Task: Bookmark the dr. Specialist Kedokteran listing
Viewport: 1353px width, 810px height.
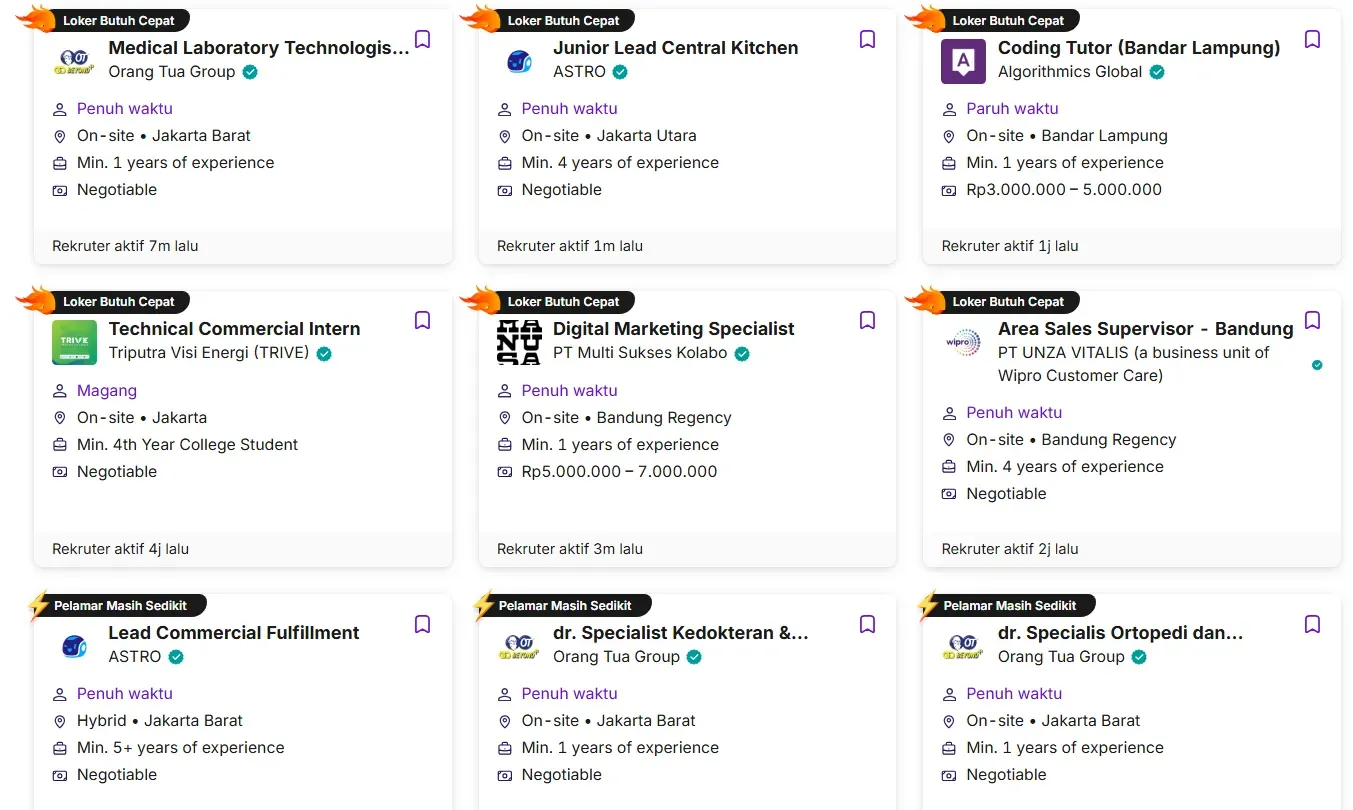Action: [867, 625]
